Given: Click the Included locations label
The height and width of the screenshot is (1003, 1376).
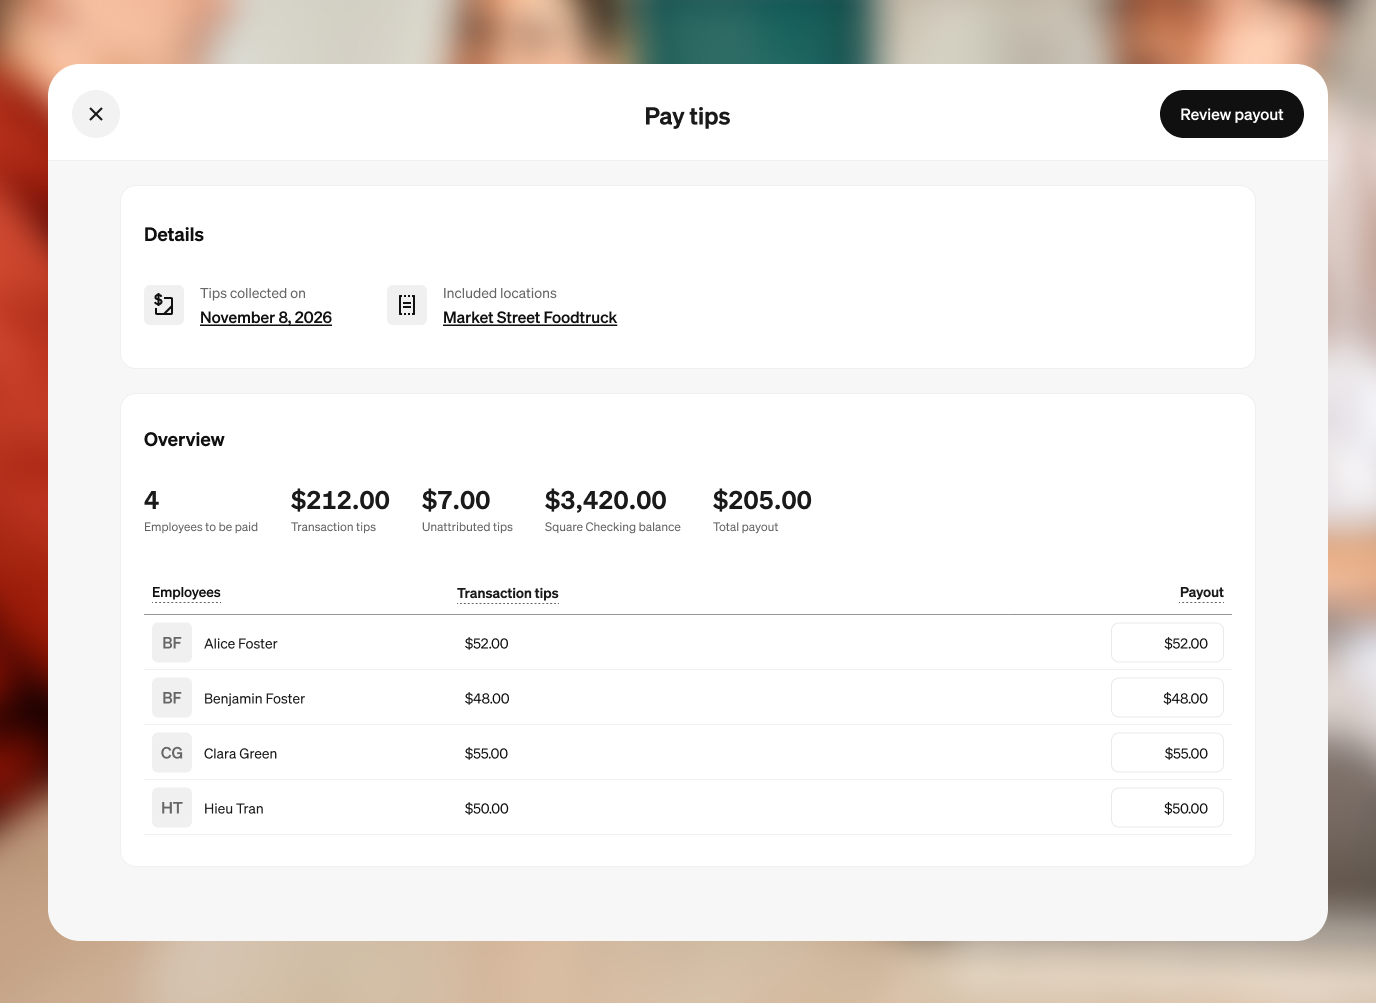Looking at the screenshot, I should pos(500,293).
